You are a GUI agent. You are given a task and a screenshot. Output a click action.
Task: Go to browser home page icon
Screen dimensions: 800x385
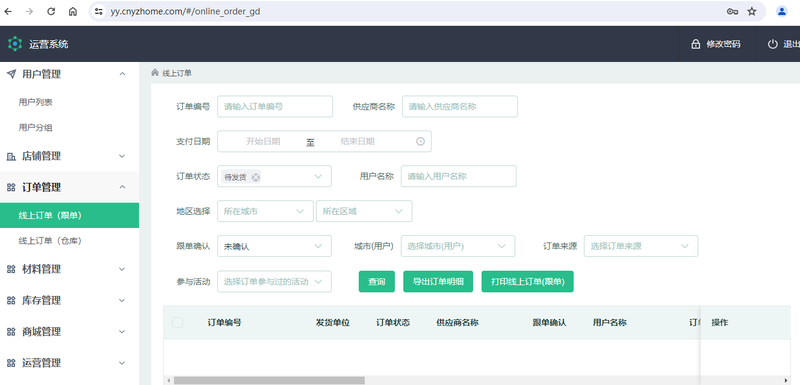(73, 11)
